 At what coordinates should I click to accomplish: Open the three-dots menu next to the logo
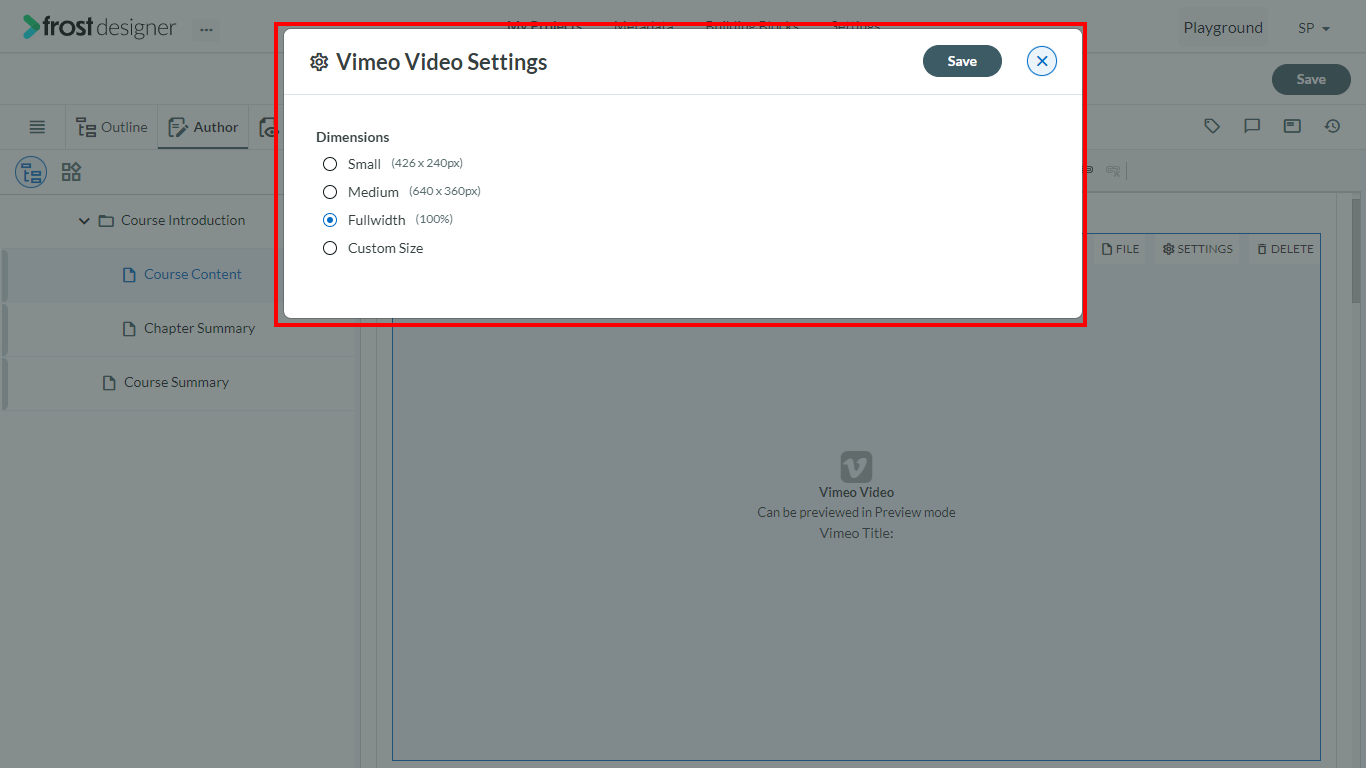coord(206,29)
